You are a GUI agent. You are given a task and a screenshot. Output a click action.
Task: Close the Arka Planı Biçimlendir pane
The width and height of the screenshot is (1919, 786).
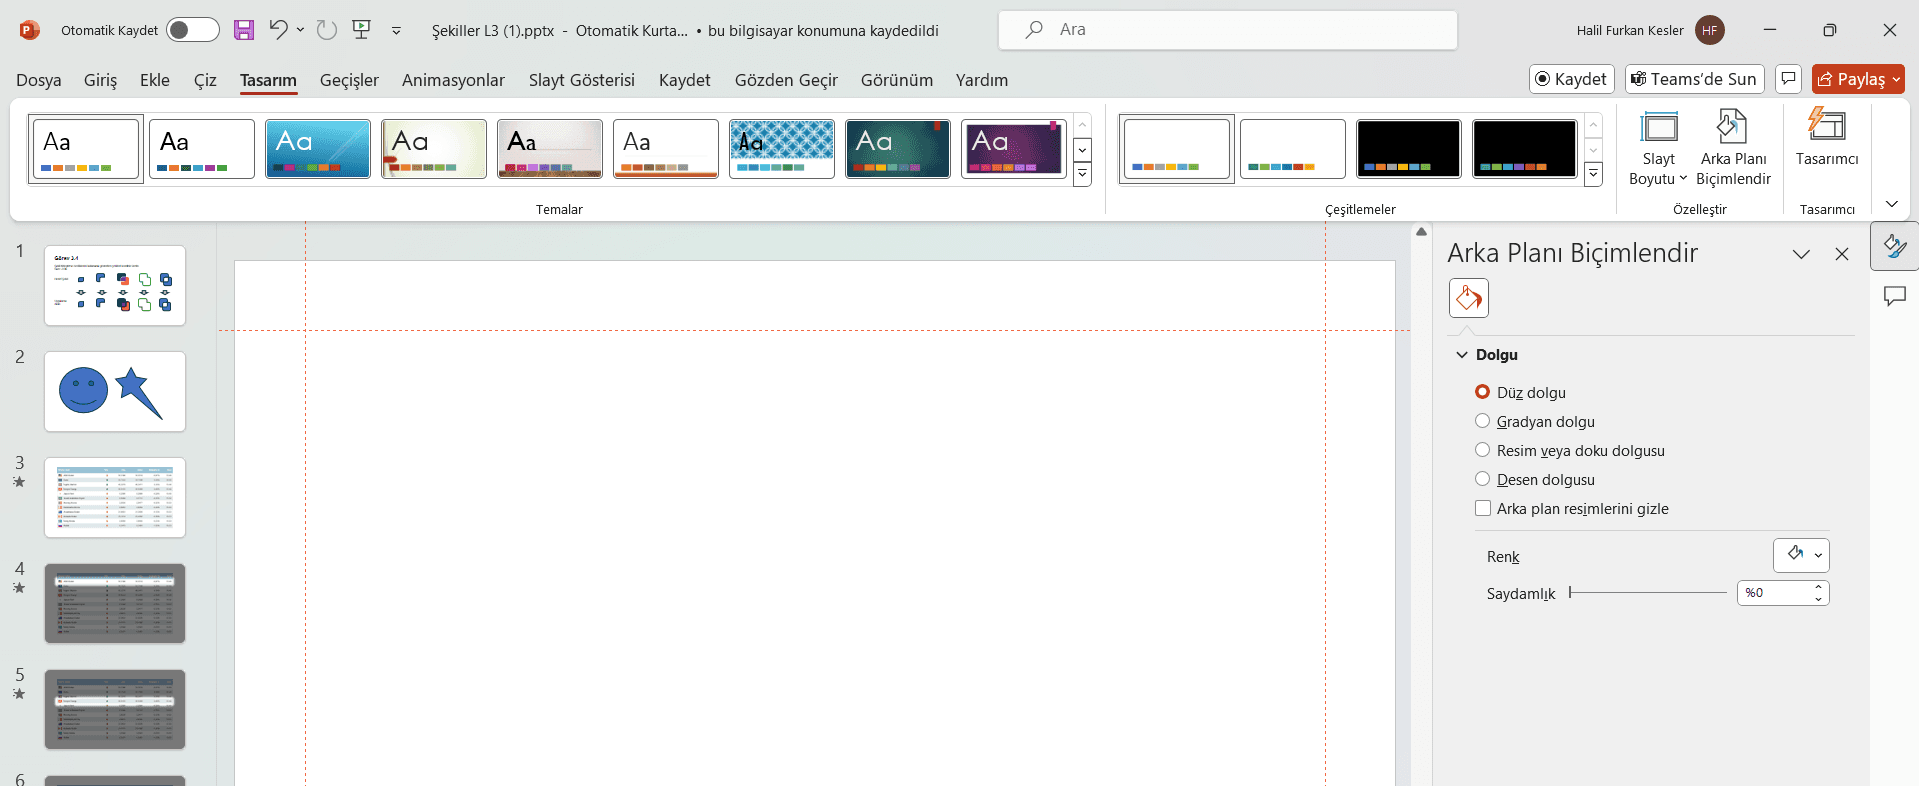click(1842, 254)
